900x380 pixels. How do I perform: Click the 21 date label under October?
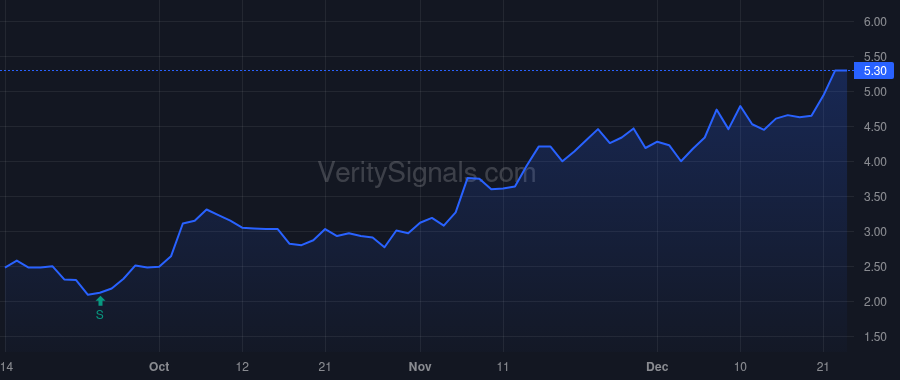coord(325,366)
